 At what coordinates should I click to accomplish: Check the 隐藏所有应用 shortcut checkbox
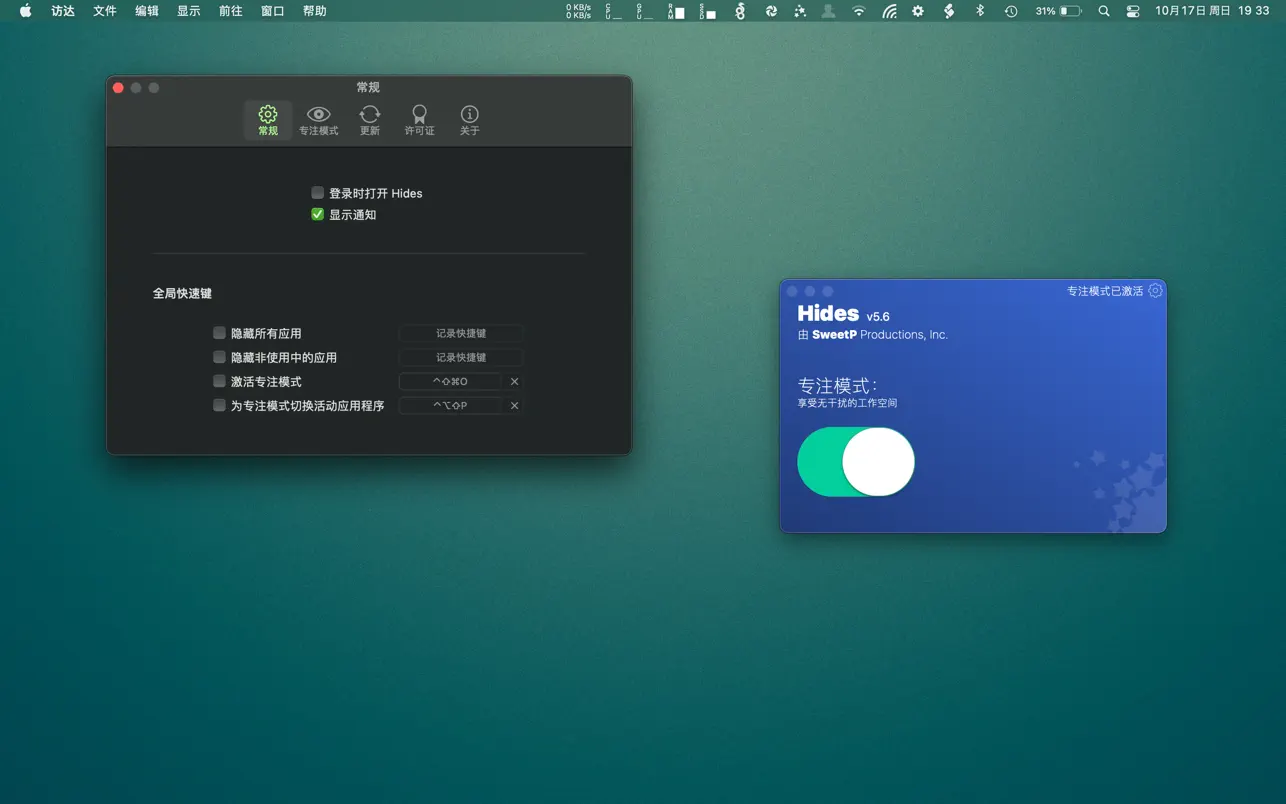click(x=219, y=333)
